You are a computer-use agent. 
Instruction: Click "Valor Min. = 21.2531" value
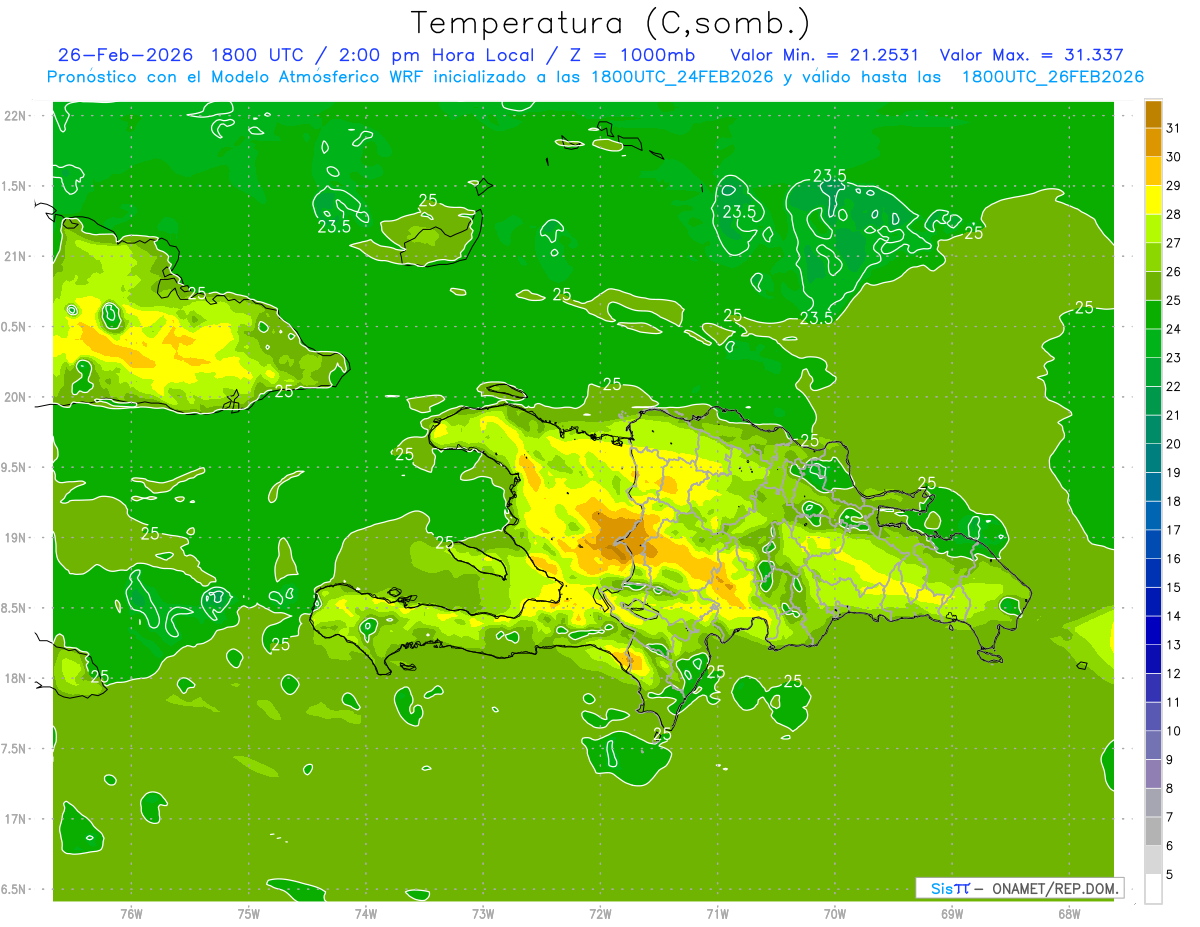click(x=825, y=55)
